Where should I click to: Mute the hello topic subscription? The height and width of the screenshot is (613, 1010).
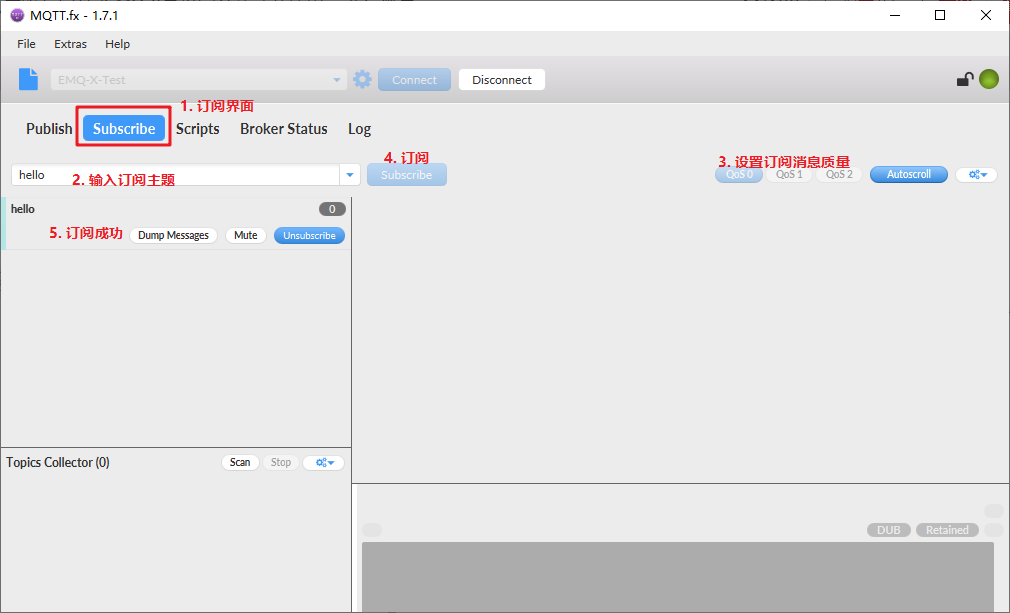(x=245, y=236)
